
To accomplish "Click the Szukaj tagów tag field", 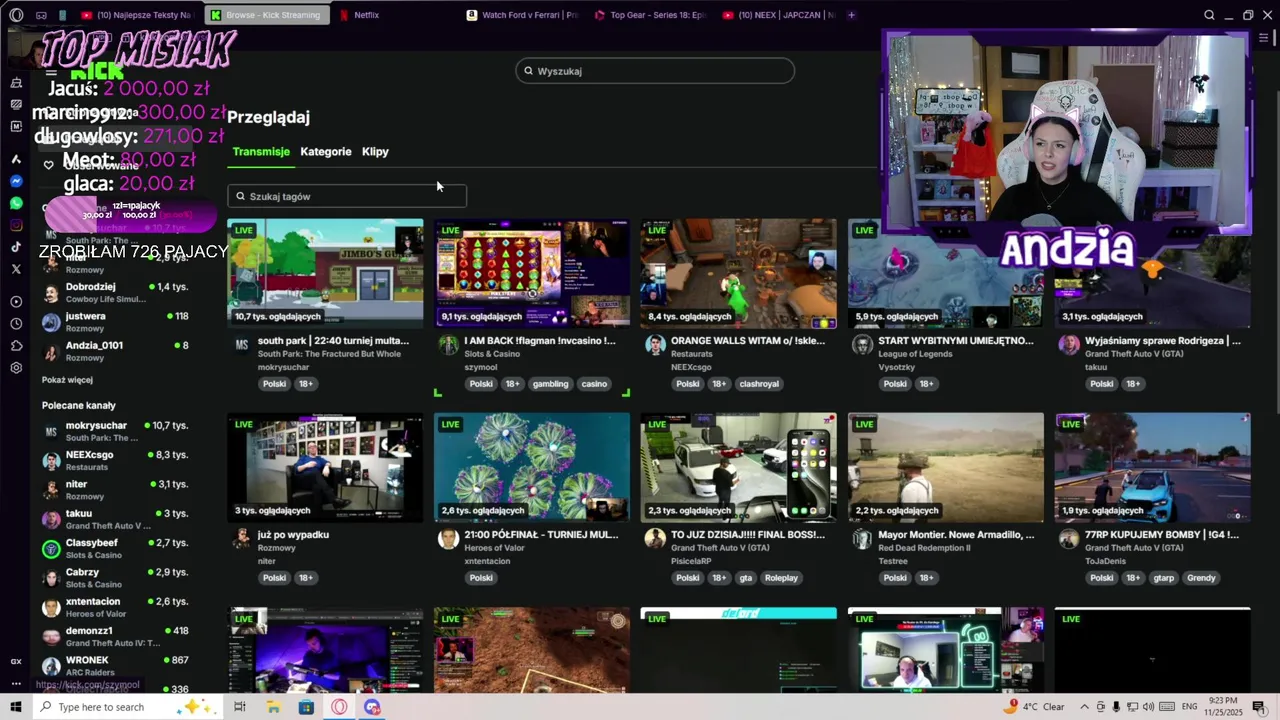I will (x=347, y=196).
